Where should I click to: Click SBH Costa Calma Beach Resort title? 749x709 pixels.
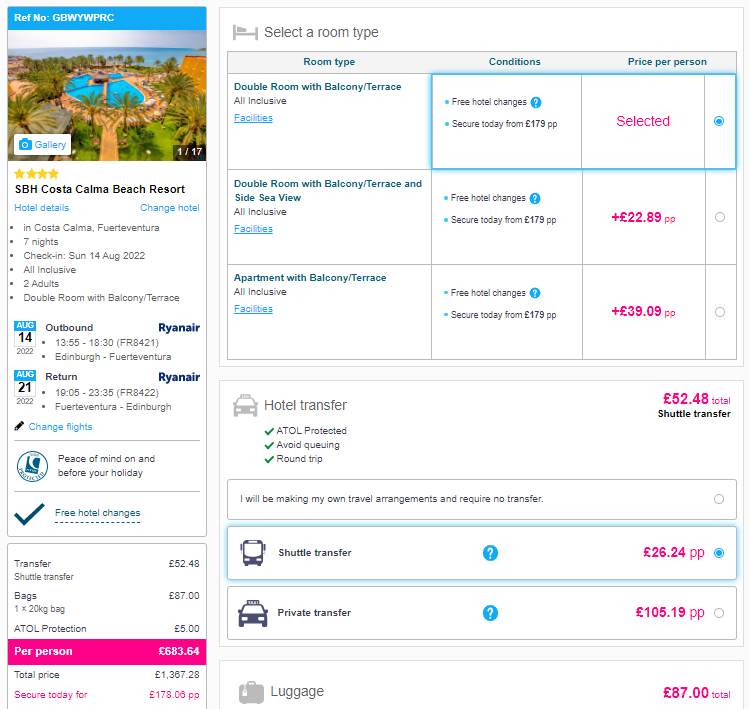click(x=100, y=189)
